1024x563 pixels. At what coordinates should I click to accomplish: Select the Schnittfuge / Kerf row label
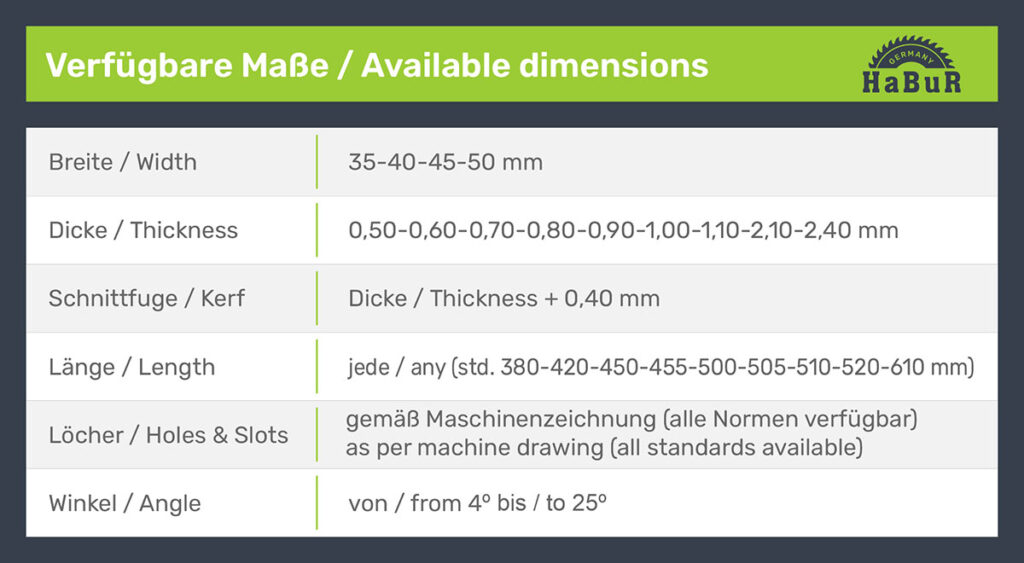tap(146, 298)
